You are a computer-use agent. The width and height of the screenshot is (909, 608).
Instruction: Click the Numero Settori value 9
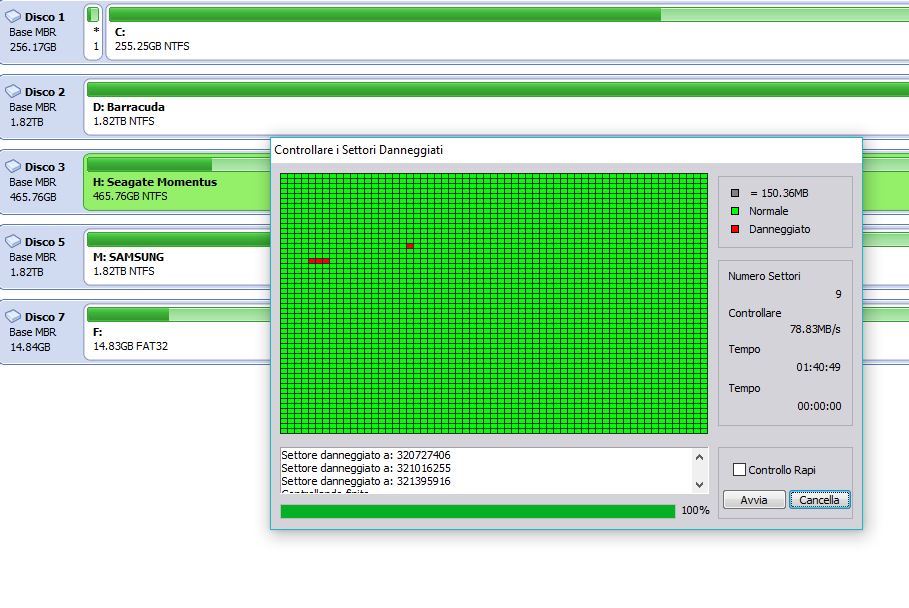tap(838, 294)
